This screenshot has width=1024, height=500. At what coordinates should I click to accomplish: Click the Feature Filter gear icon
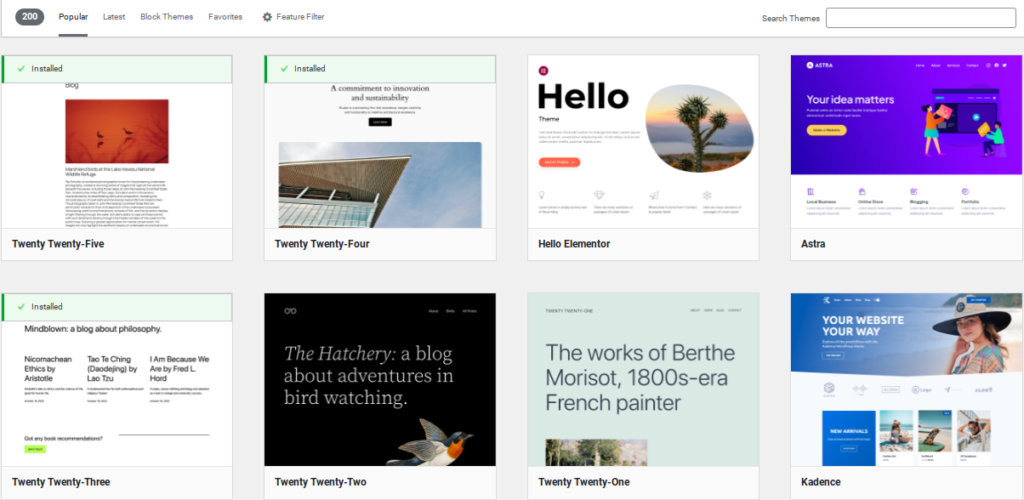267,17
